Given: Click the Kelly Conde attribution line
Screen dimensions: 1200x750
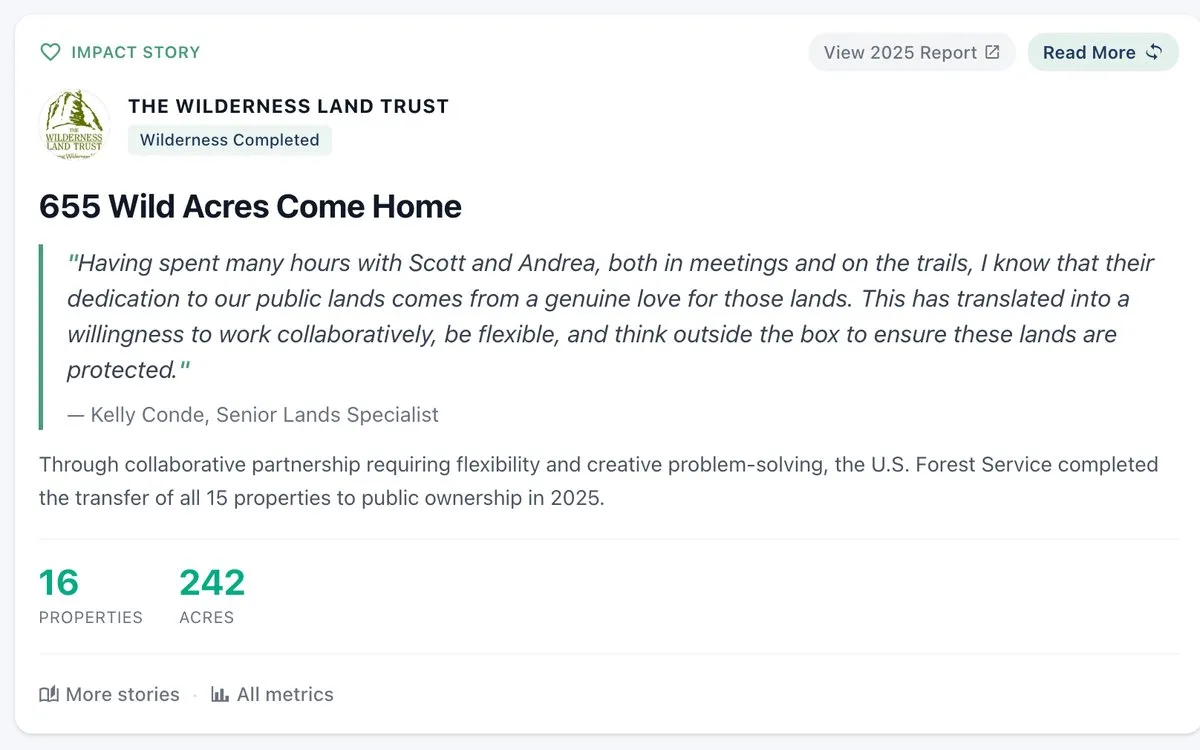Looking at the screenshot, I should (253, 414).
